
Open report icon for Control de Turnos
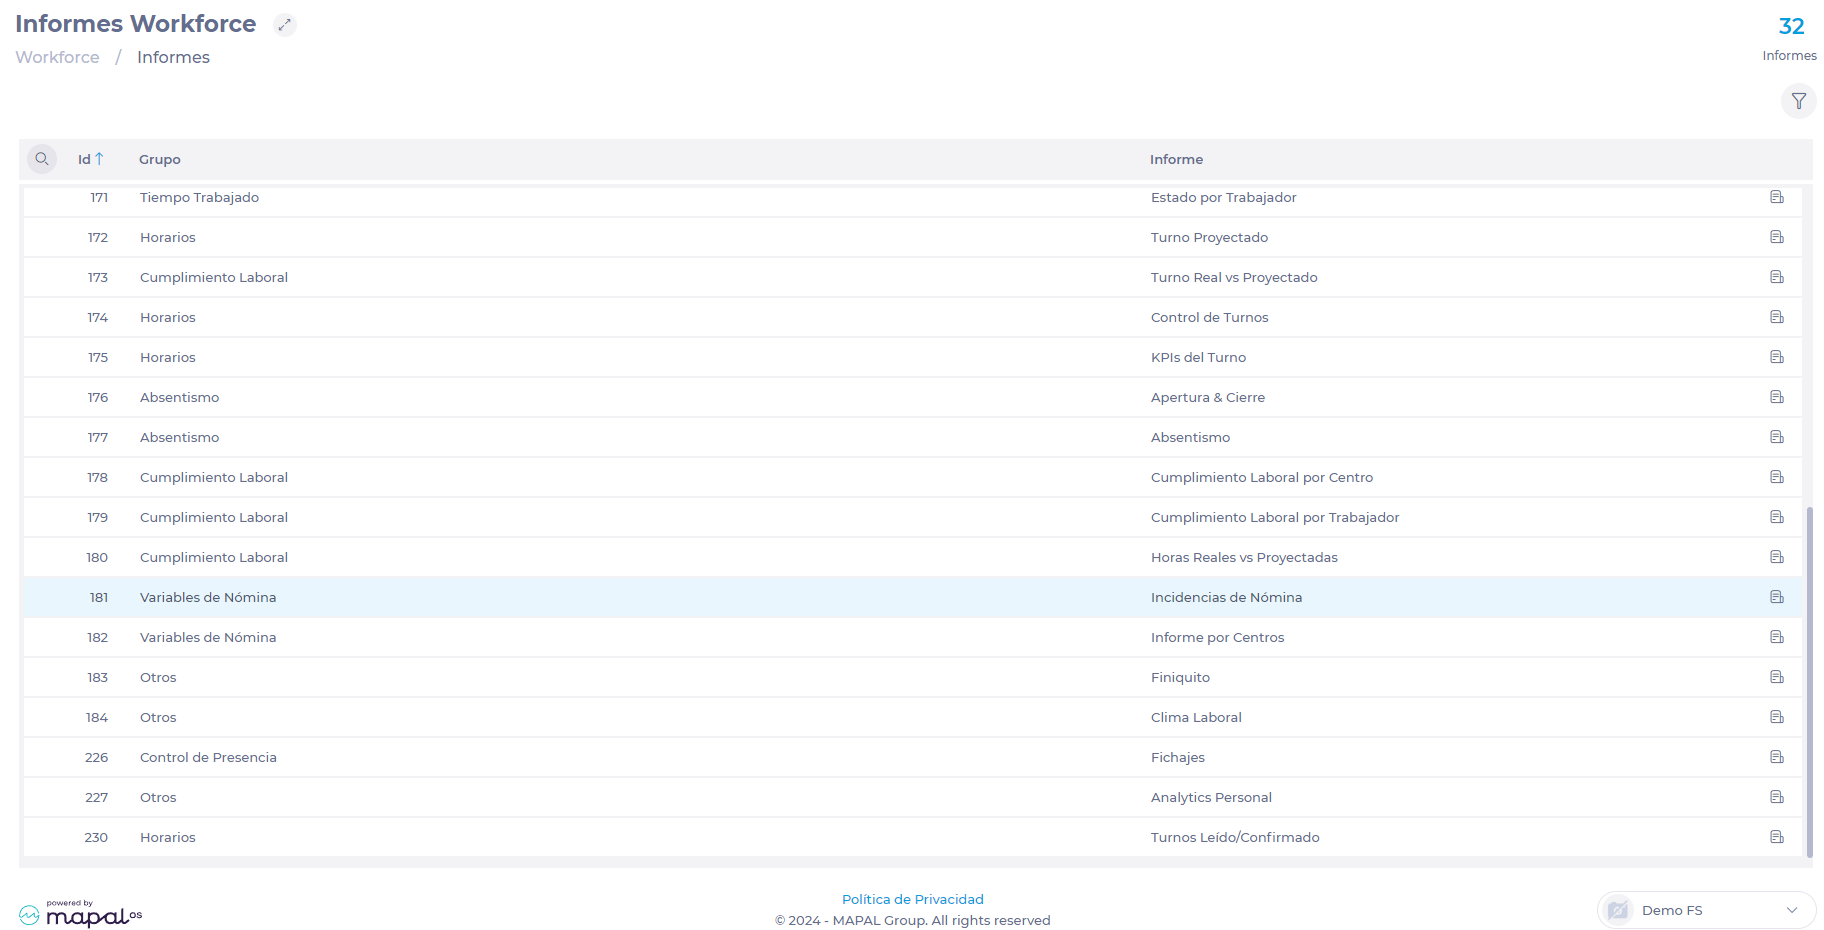point(1776,317)
